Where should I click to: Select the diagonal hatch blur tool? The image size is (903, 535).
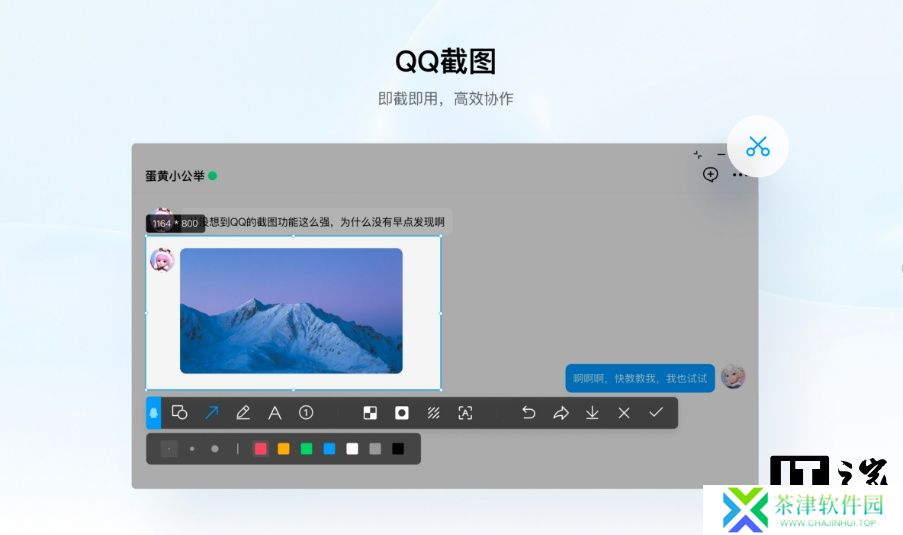coord(434,412)
